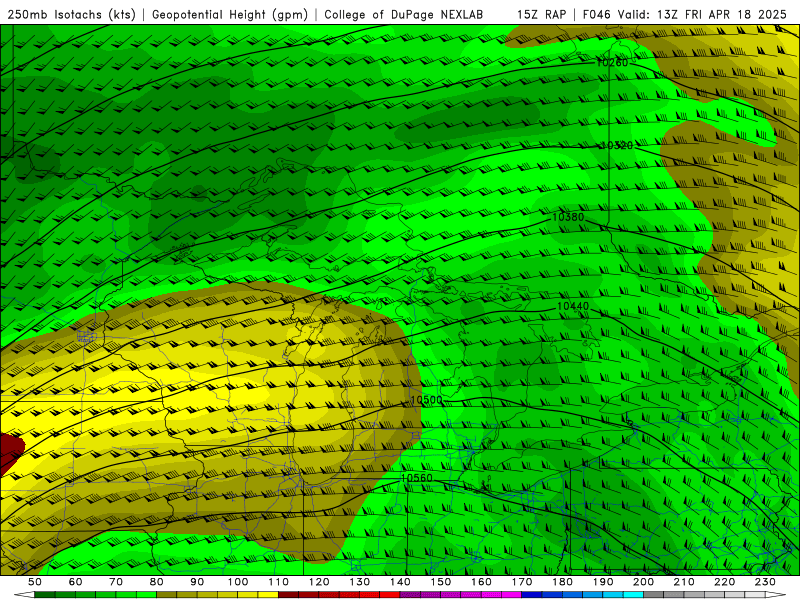This screenshot has width=800, height=600.
Task: Click the 180 value on the color scale
Action: click(x=562, y=582)
